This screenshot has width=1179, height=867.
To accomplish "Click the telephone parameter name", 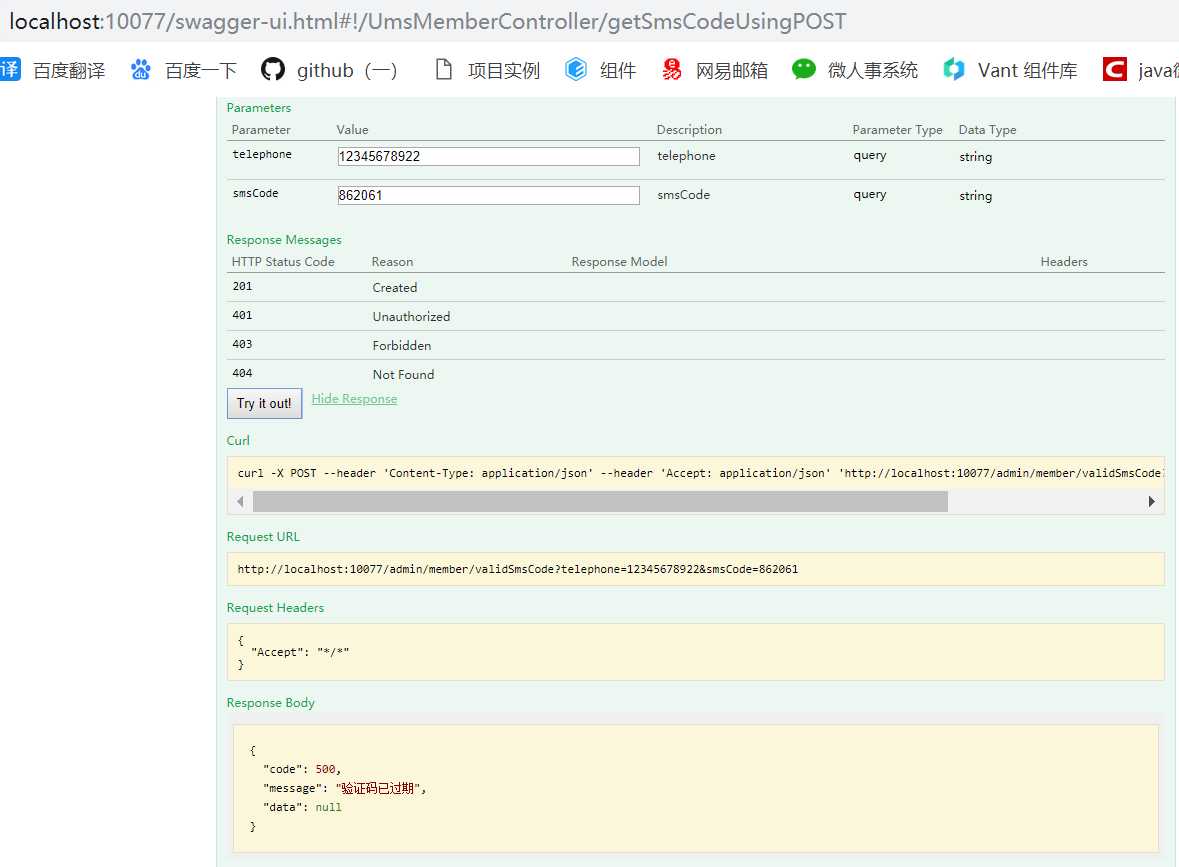I will tap(262, 154).
